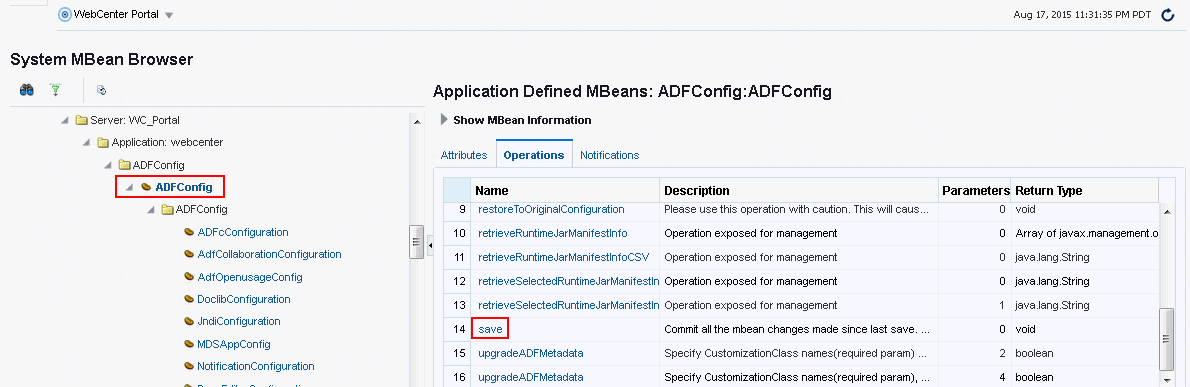Switch to the Notifications tab
1190x387 pixels.
click(609, 155)
